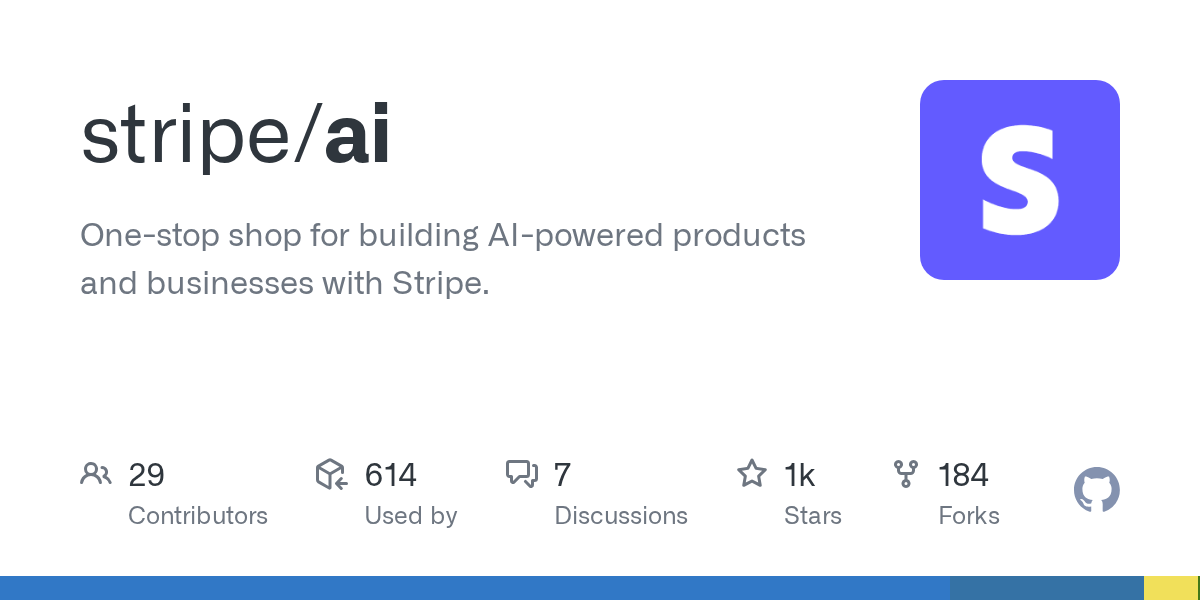Click the yellow language bar segment
The image size is (1200, 600).
(1170, 588)
